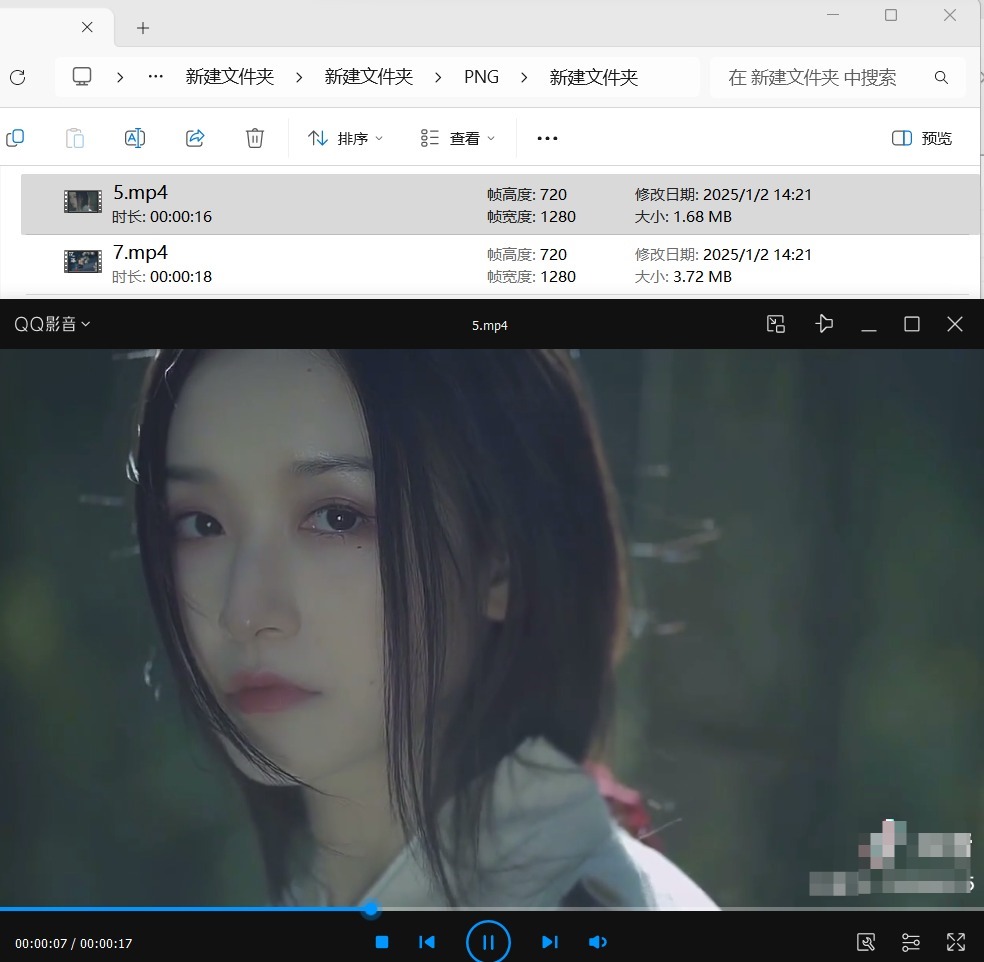Open the chevron after the monitor icon
This screenshot has width=984, height=962.
(x=120, y=77)
